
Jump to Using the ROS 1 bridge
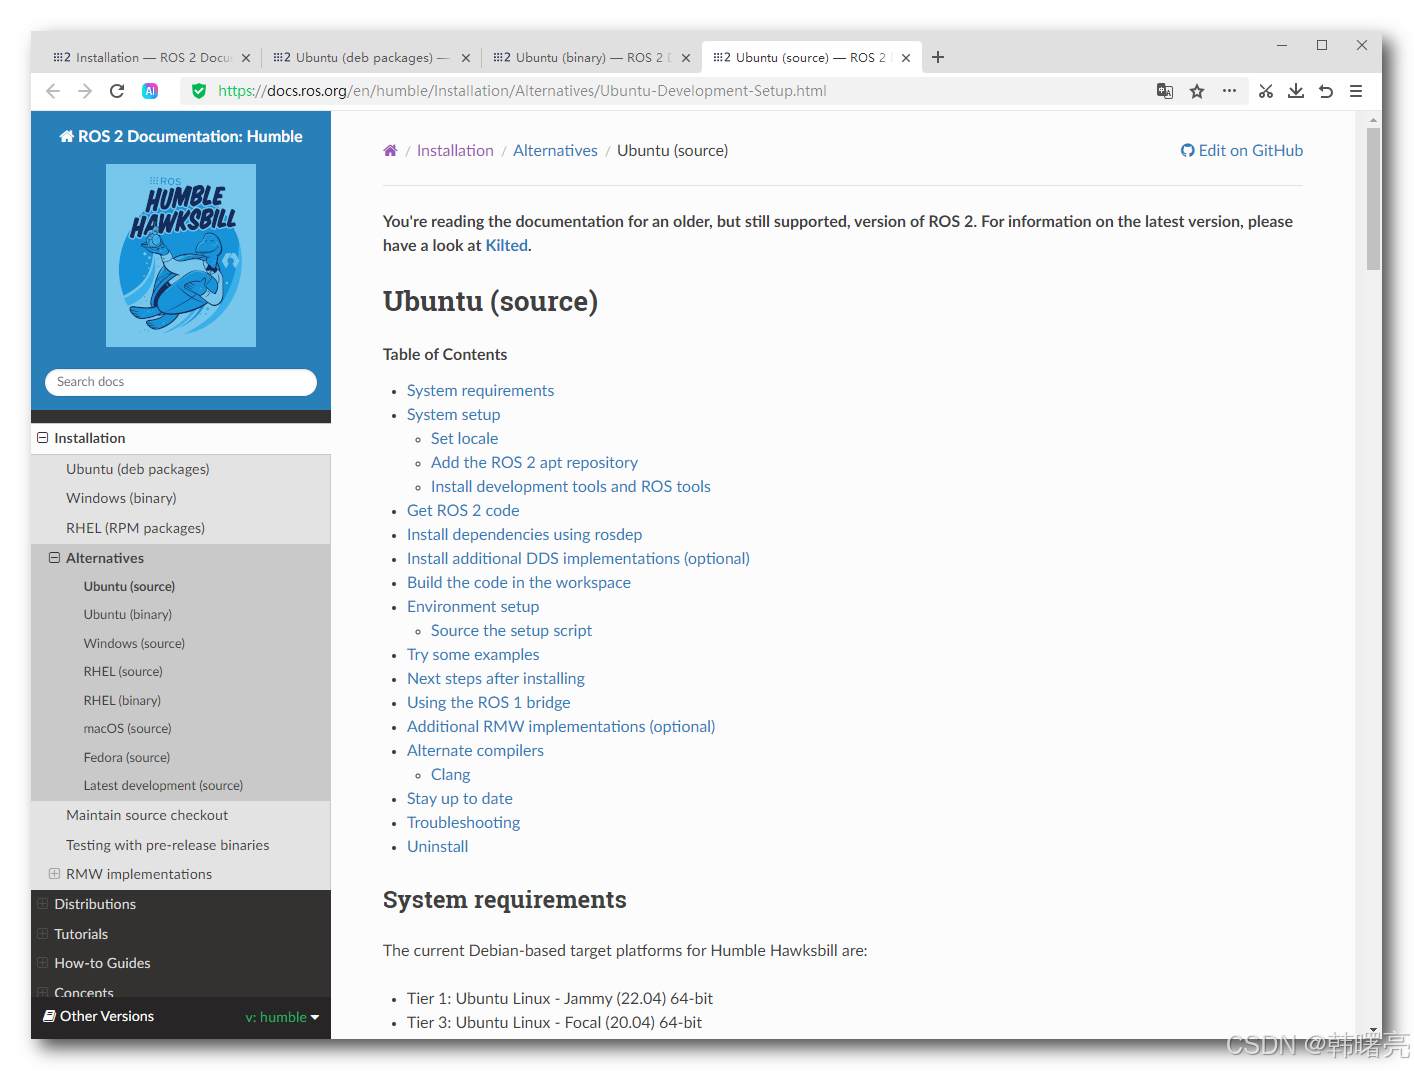pos(488,702)
